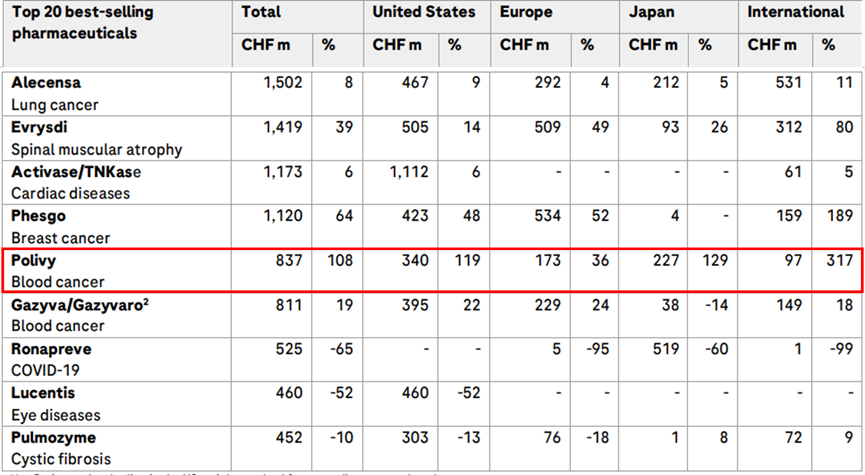Image resolution: width=865 pixels, height=475 pixels.
Task: Select the Evrysdi row label
Action: coord(41,129)
